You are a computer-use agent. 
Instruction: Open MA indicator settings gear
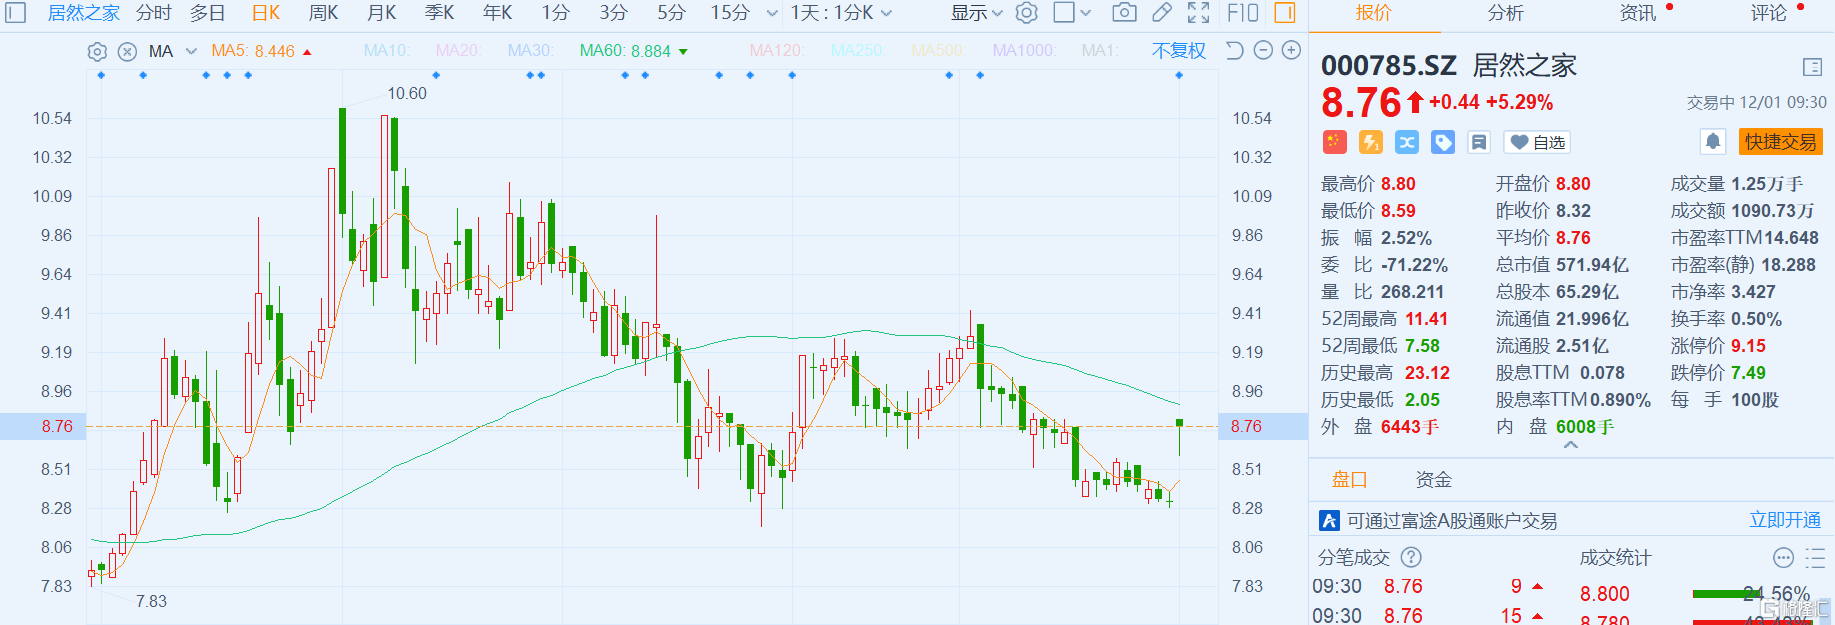tap(97, 52)
